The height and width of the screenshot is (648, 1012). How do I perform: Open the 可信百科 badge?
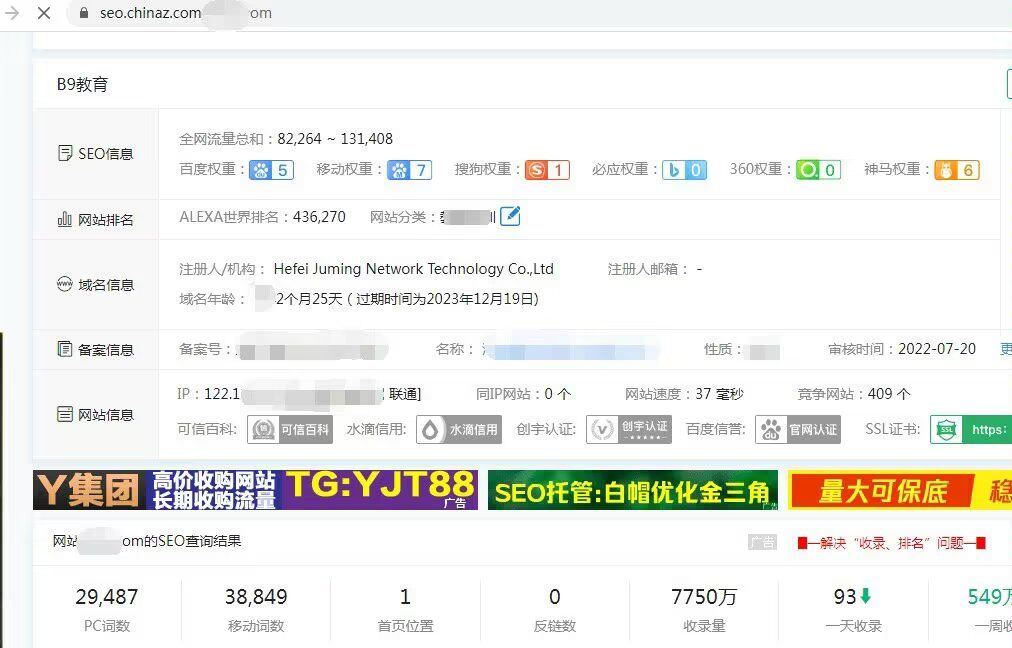click(290, 430)
